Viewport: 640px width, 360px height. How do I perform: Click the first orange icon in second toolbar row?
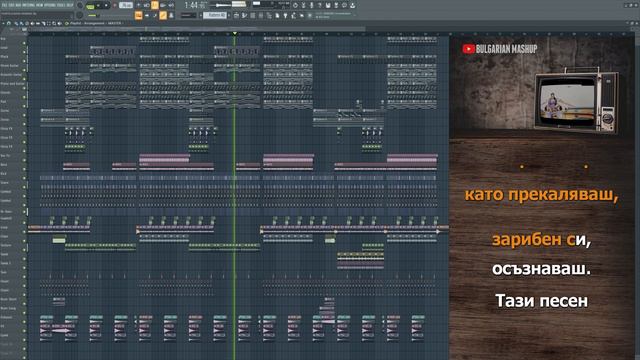(x=139, y=15)
